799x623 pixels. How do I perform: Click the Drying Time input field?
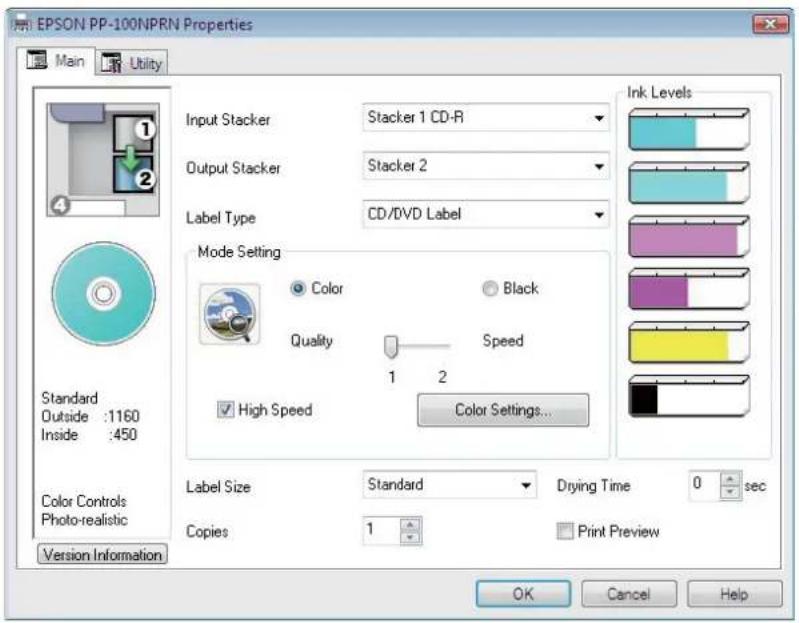[x=705, y=485]
